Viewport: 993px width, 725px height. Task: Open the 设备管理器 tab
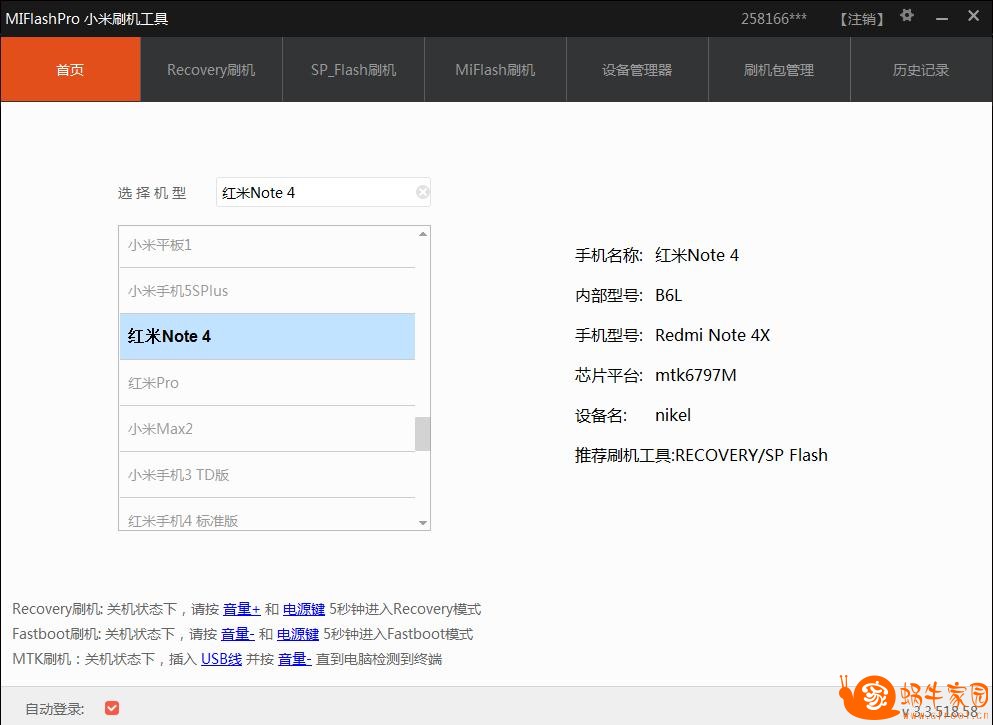click(x=637, y=69)
